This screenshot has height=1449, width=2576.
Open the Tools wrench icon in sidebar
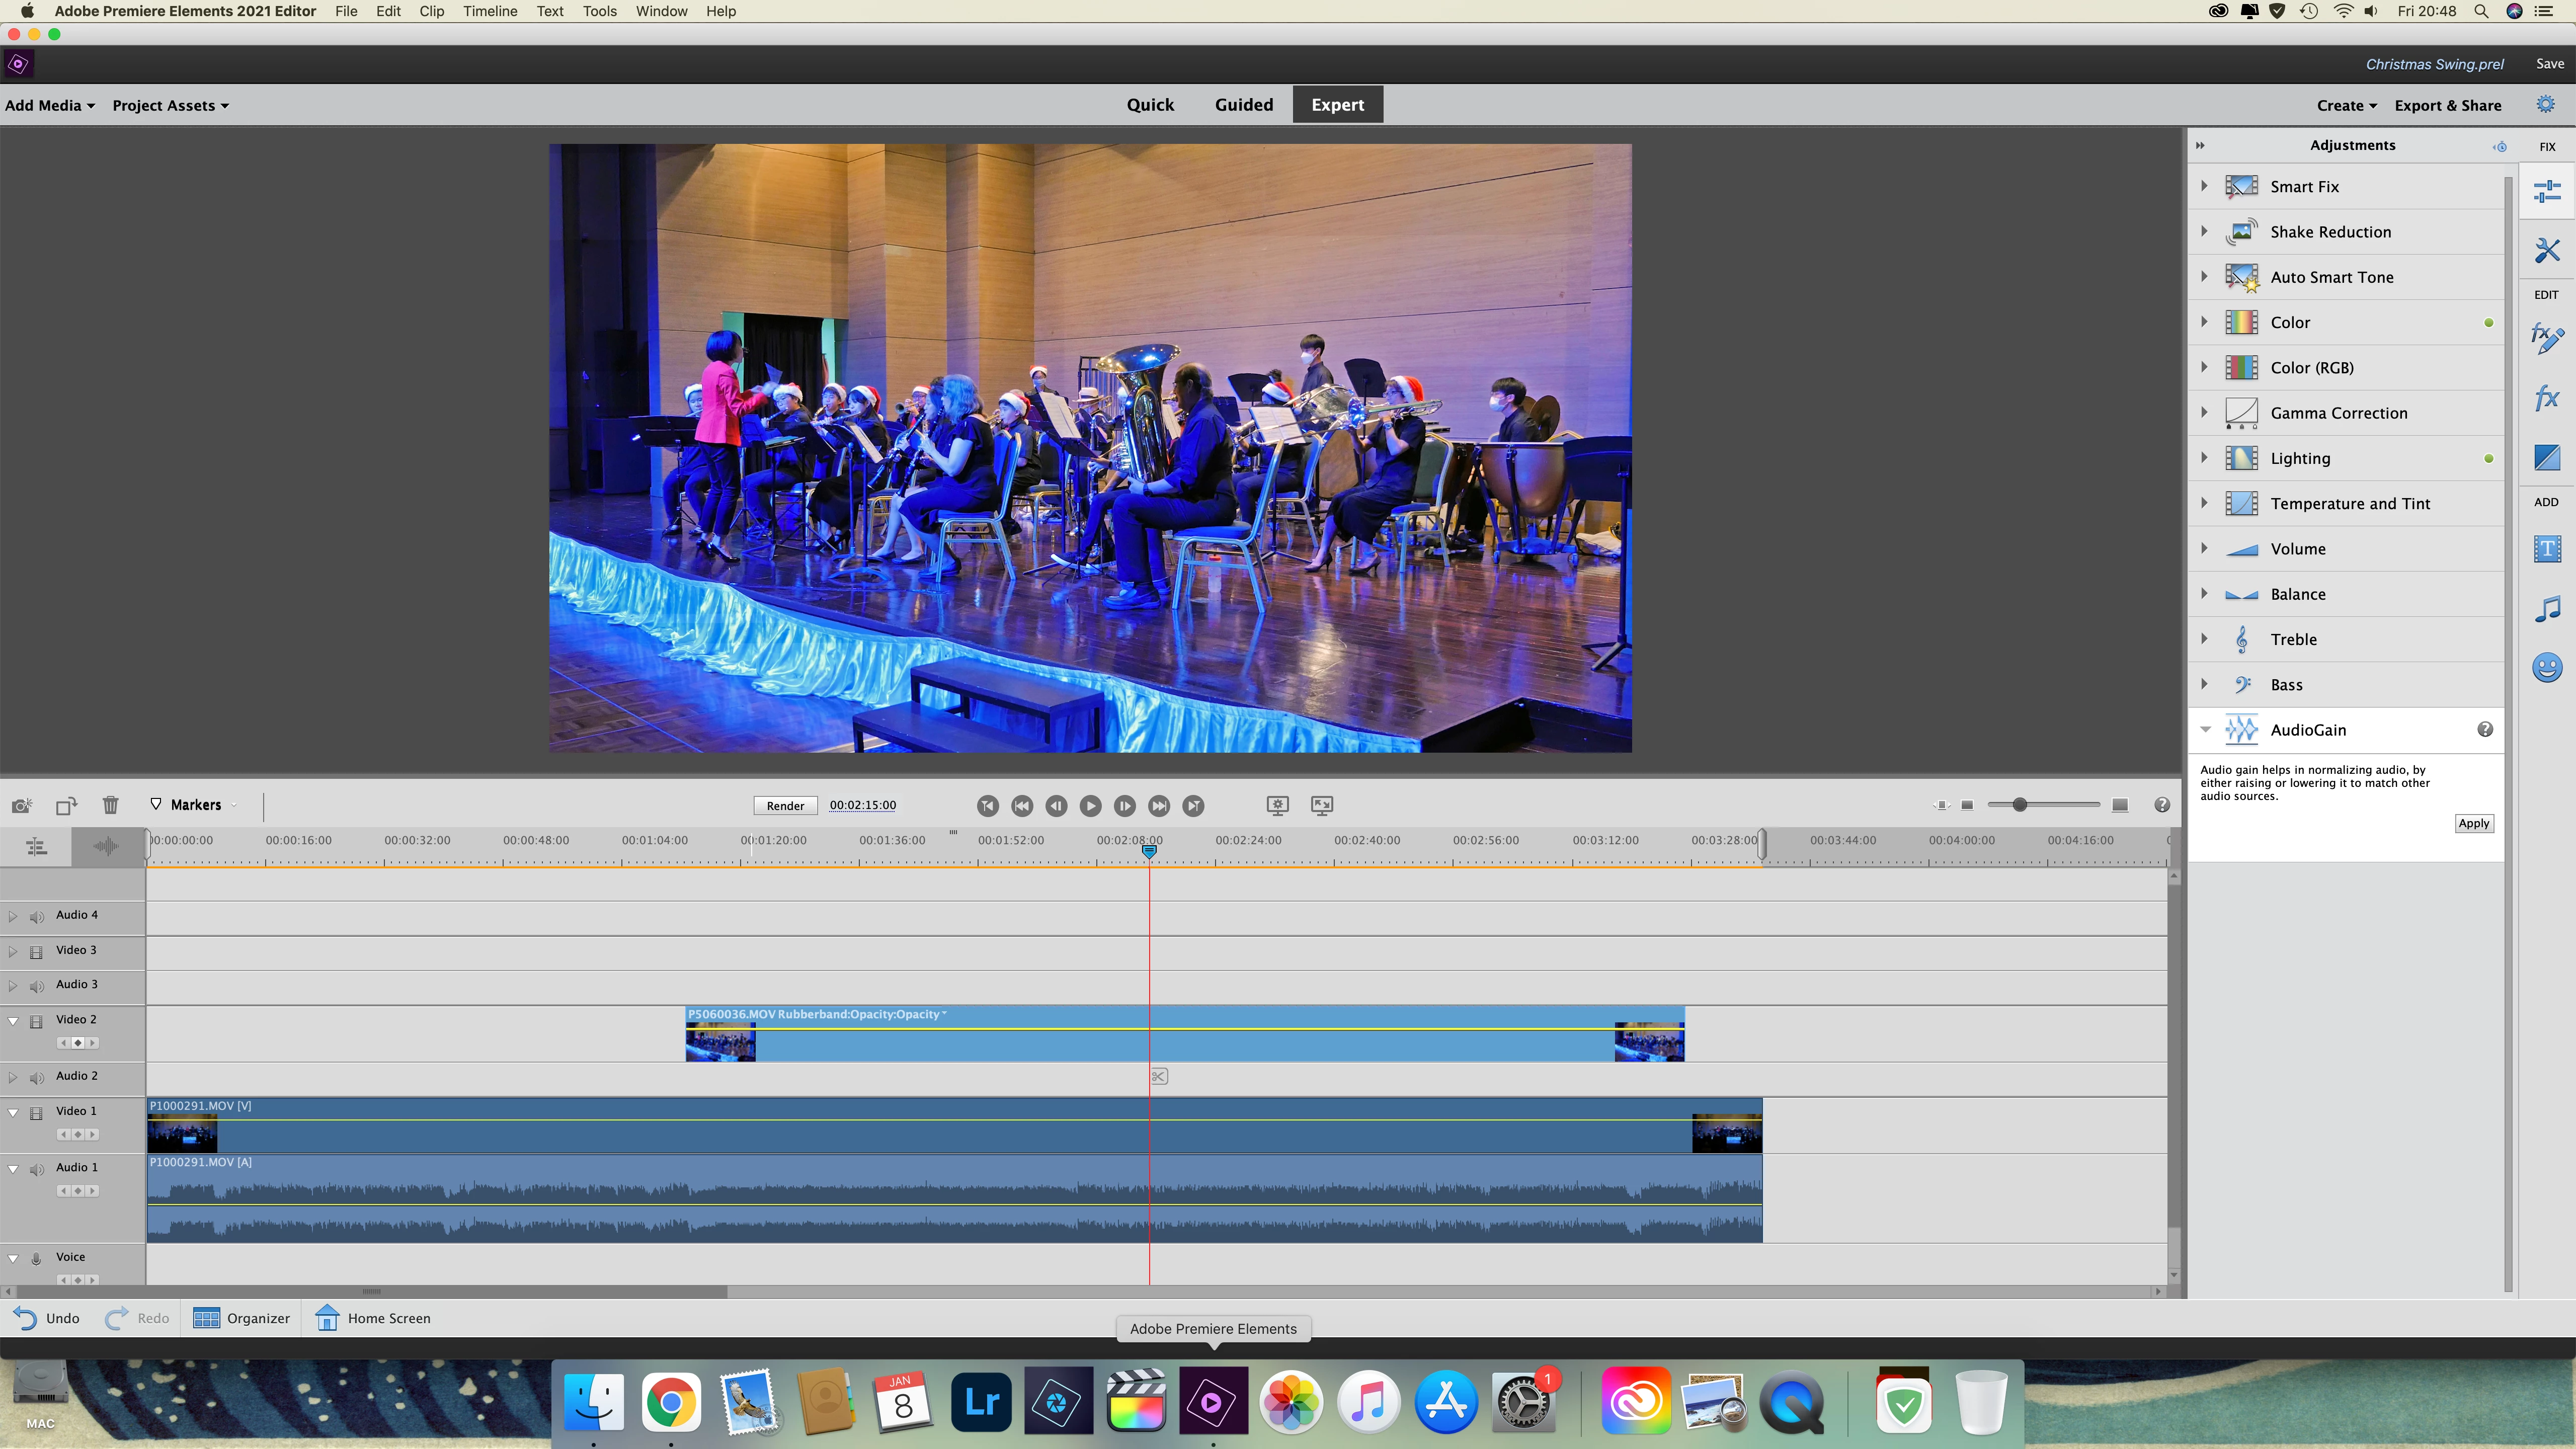pyautogui.click(x=2546, y=250)
